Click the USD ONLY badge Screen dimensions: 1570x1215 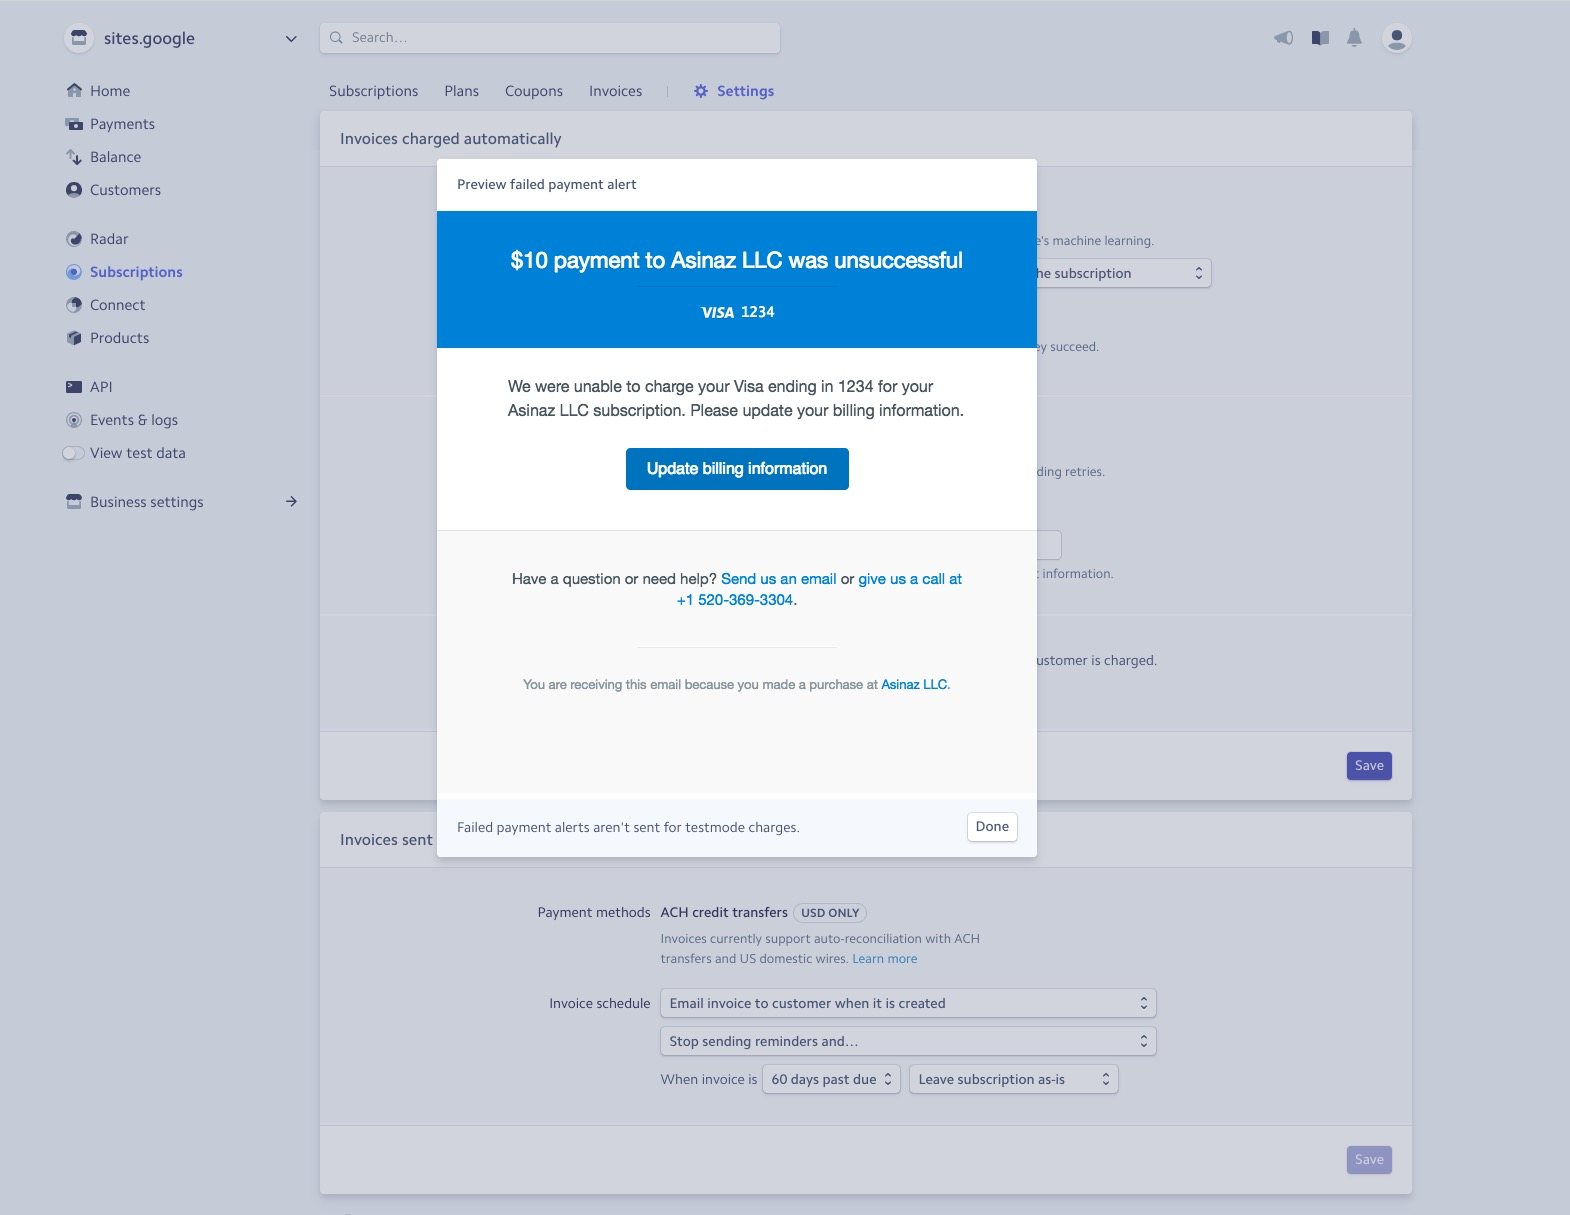[830, 913]
